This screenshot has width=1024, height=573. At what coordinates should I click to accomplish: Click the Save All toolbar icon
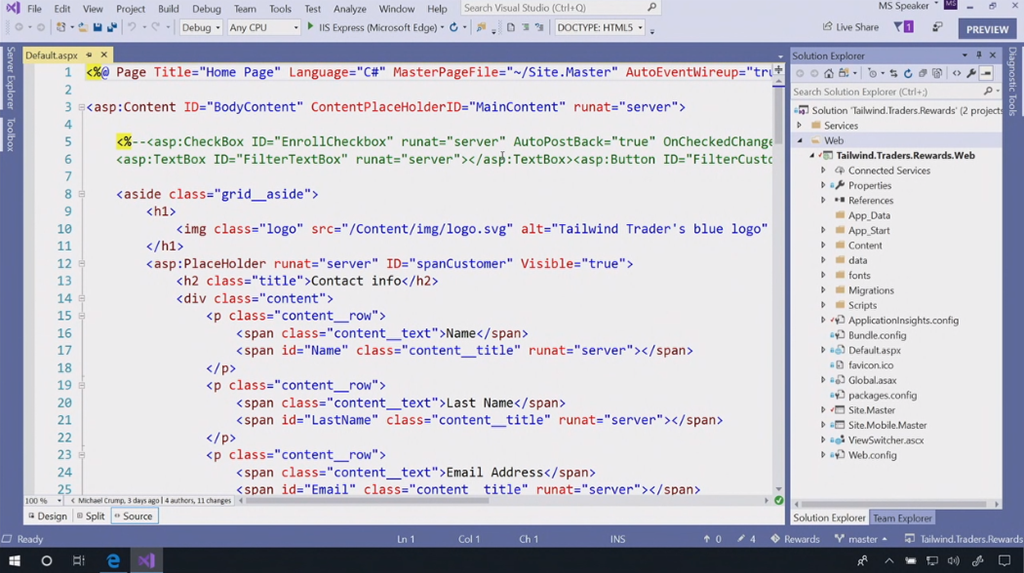click(x=112, y=27)
